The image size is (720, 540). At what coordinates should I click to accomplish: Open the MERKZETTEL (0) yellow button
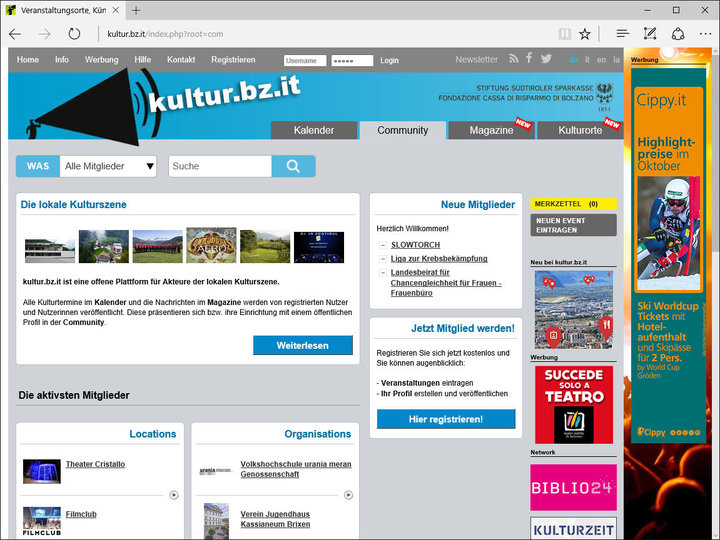[574, 204]
